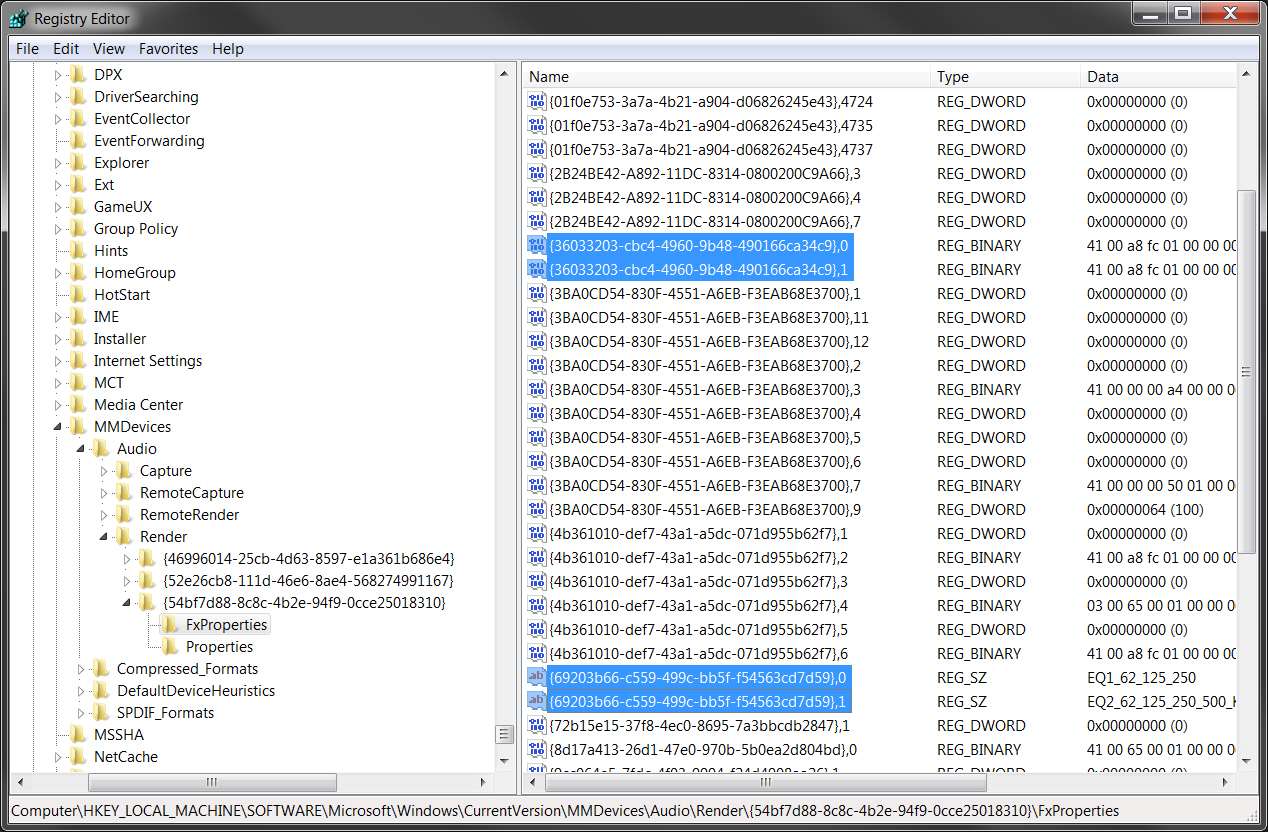
Task: Click binary icon of {36033203-cbc4-4960-9b48-490166ca34c9},0
Action: click(x=537, y=246)
